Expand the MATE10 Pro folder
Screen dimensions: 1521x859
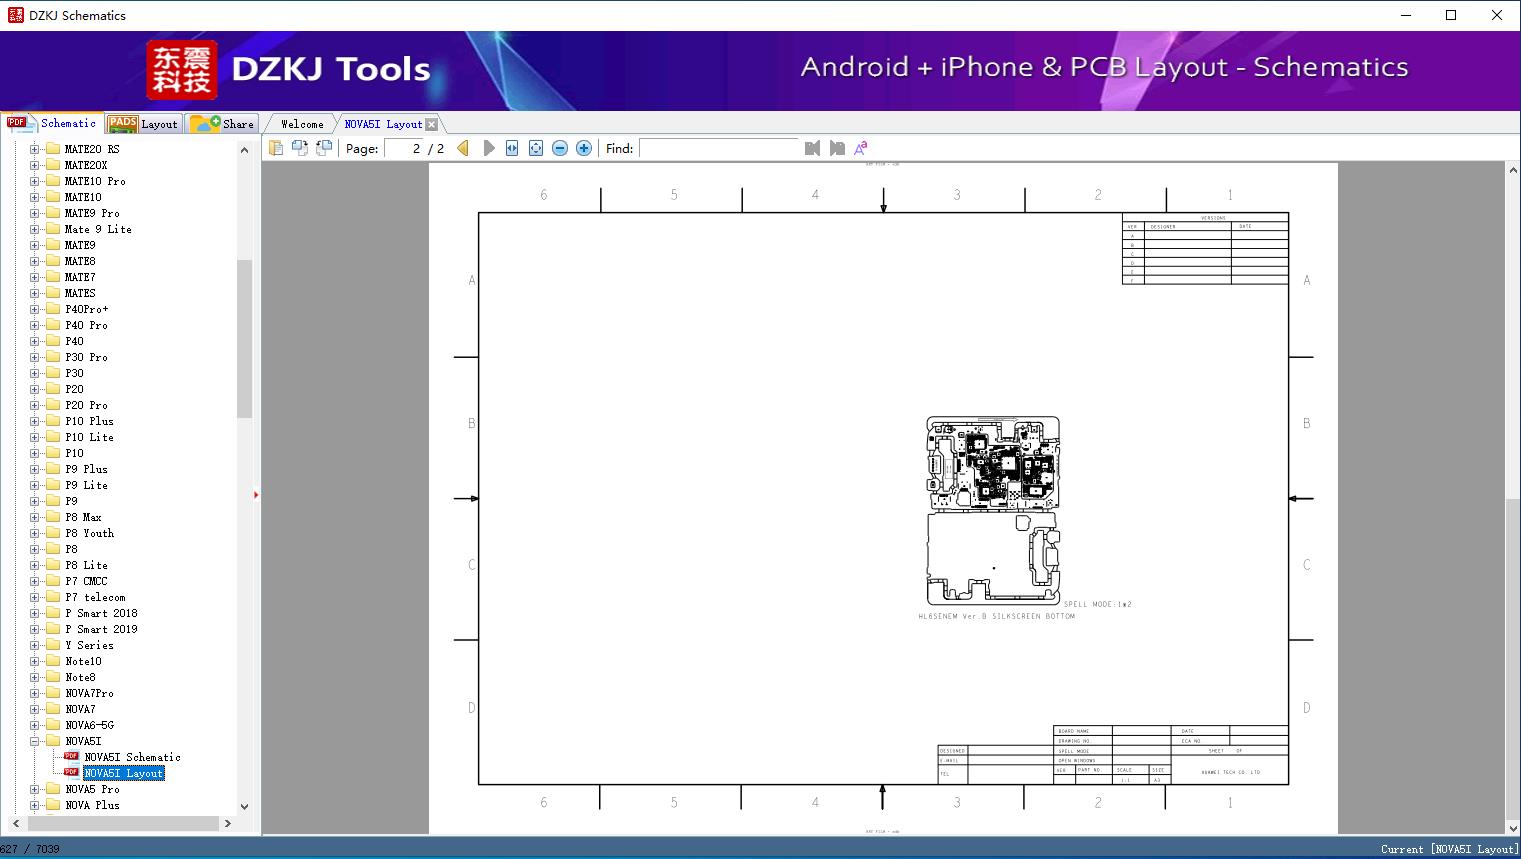(x=34, y=181)
